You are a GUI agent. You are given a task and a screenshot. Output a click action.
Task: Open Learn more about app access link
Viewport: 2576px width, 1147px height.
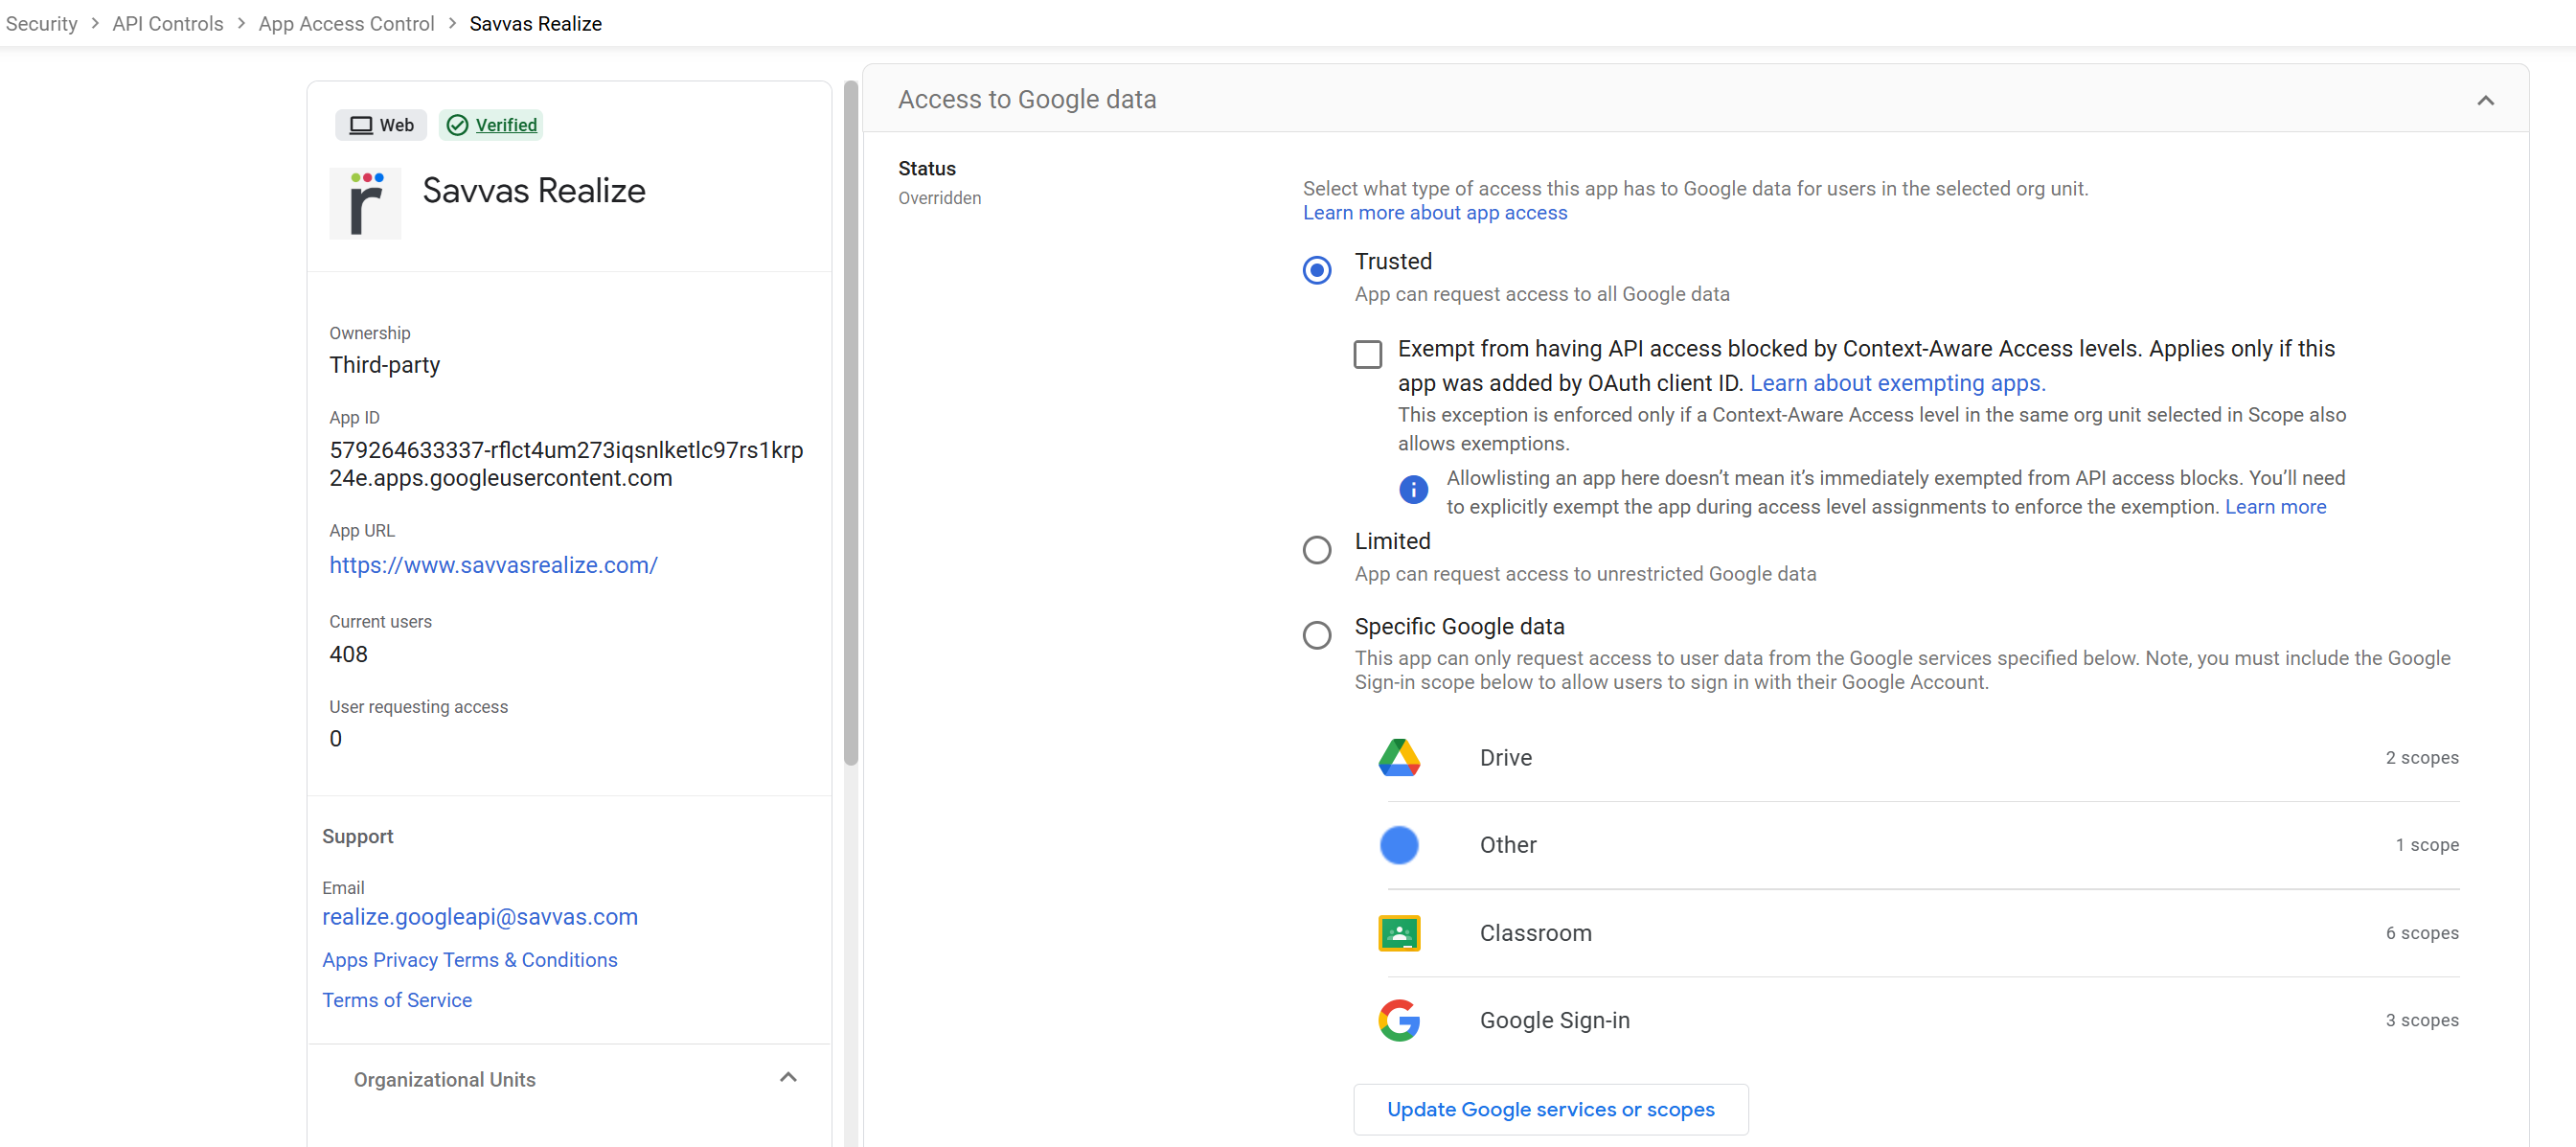click(x=1434, y=213)
